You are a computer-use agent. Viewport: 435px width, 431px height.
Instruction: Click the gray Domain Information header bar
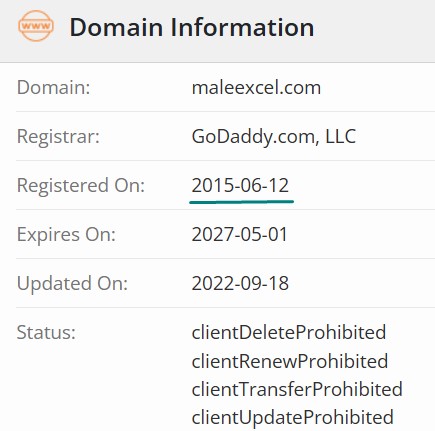217,31
